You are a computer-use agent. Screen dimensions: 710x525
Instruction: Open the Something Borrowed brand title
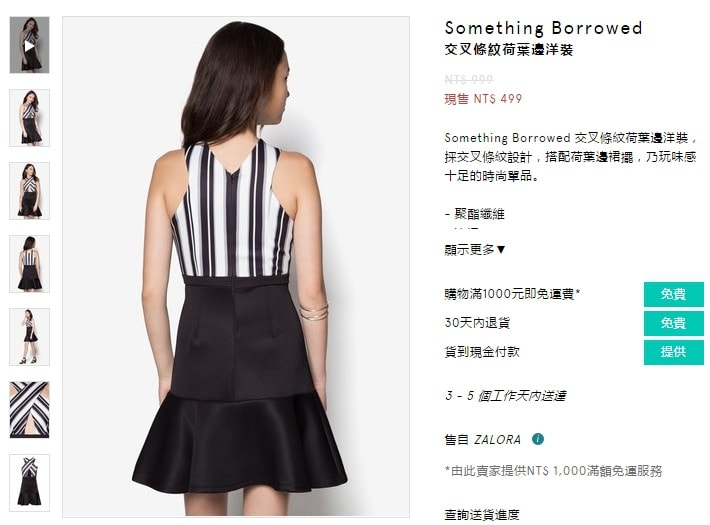click(543, 28)
